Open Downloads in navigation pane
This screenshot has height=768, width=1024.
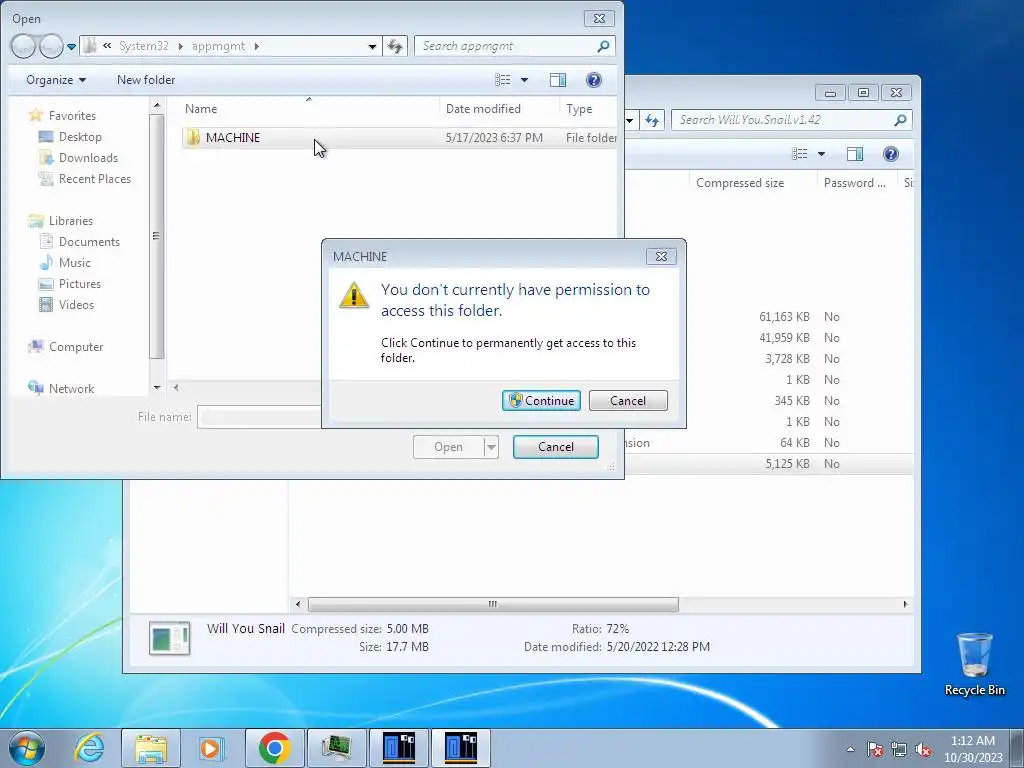point(88,157)
